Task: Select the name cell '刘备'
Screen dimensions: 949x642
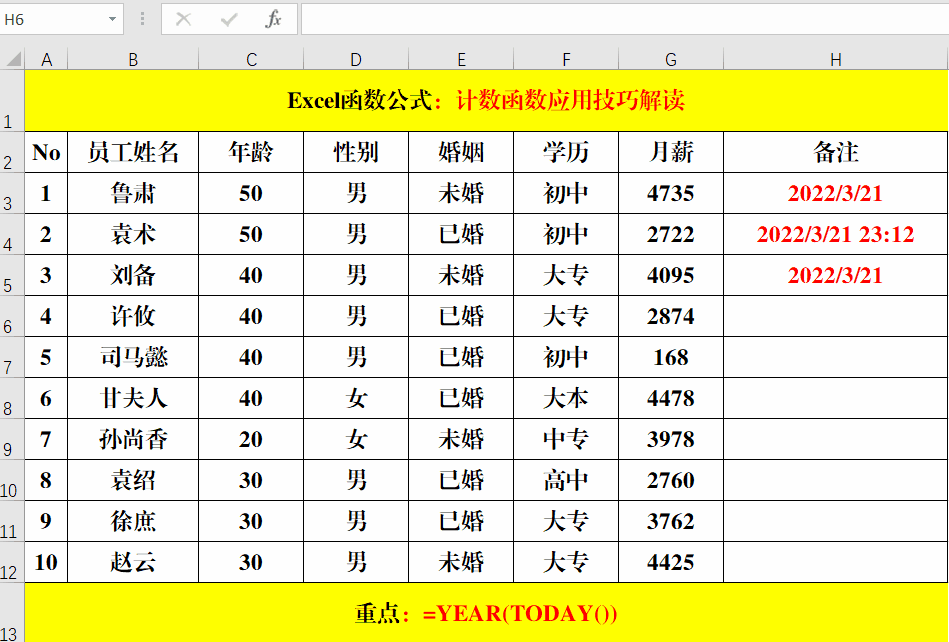Action: [x=133, y=275]
